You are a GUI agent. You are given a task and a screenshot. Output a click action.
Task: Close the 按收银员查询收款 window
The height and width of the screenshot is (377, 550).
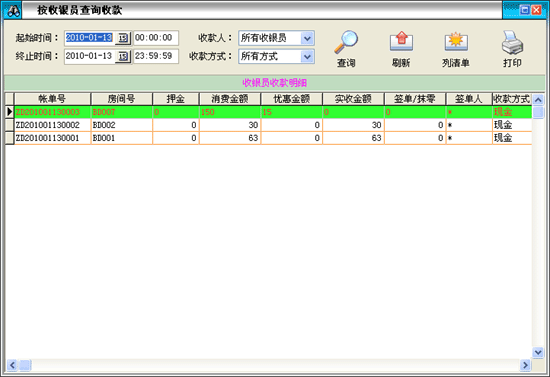(536, 10)
